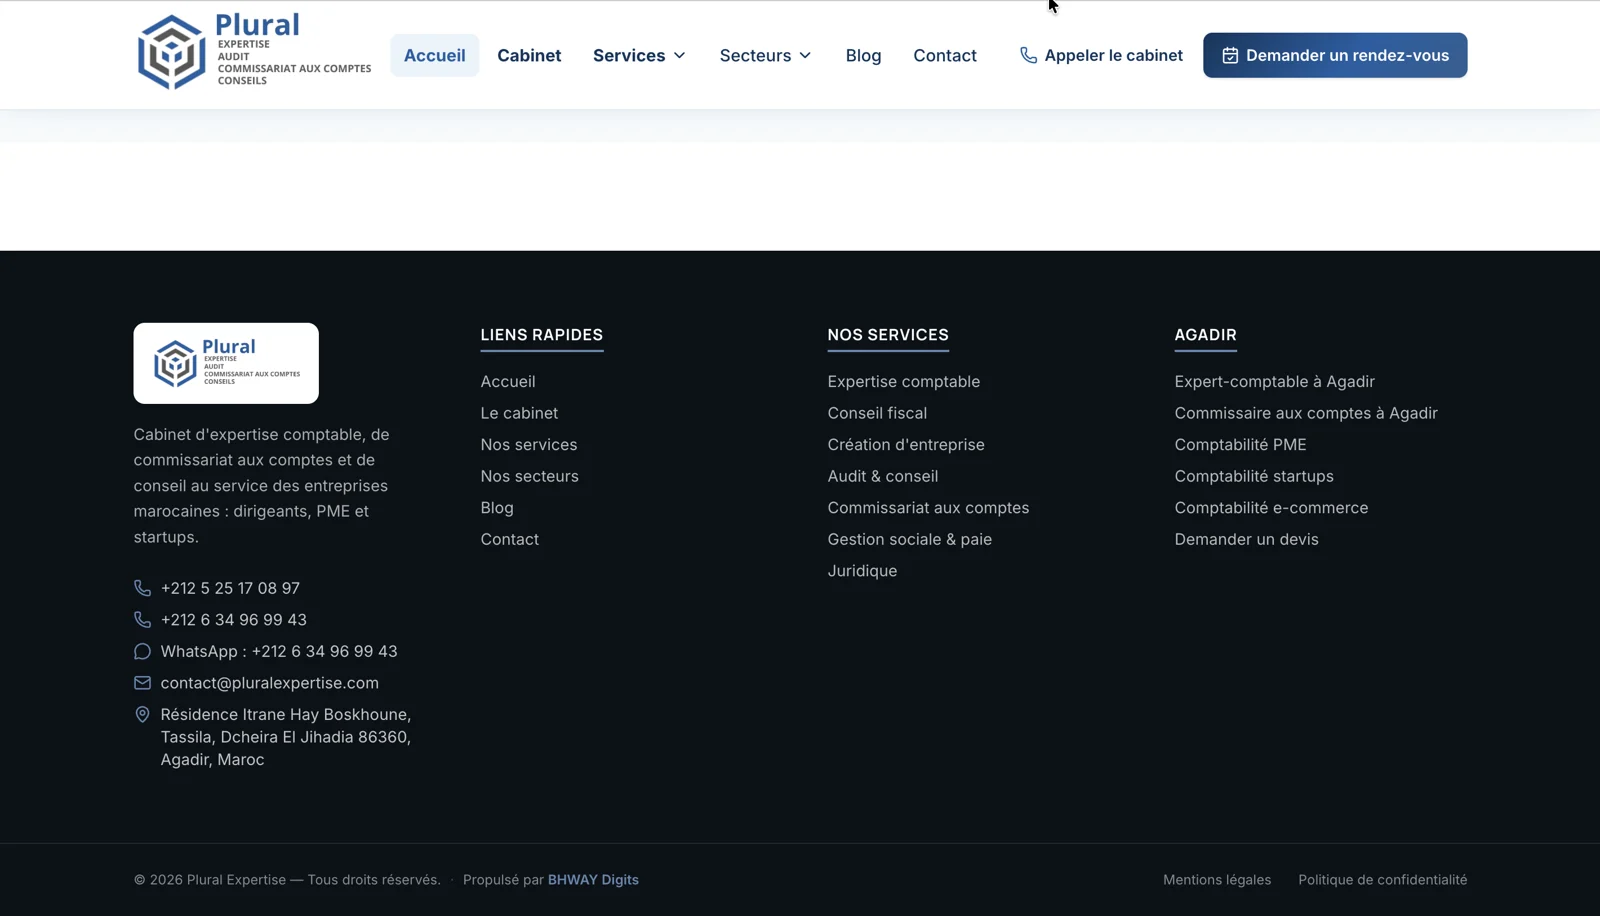Image resolution: width=1600 pixels, height=916 pixels.
Task: Click the footer Accueil quick link
Action: (508, 382)
